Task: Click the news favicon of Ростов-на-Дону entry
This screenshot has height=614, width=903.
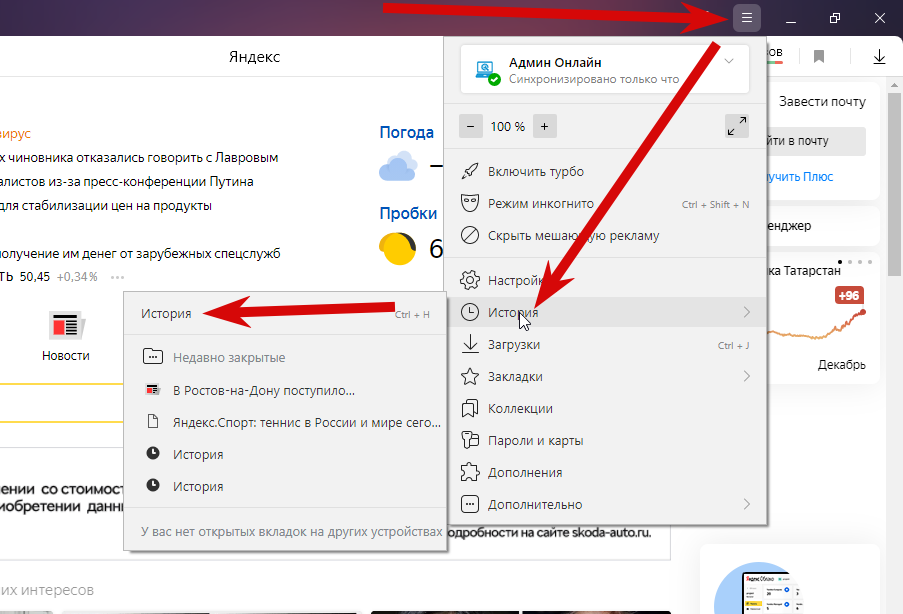Action: coord(152,390)
